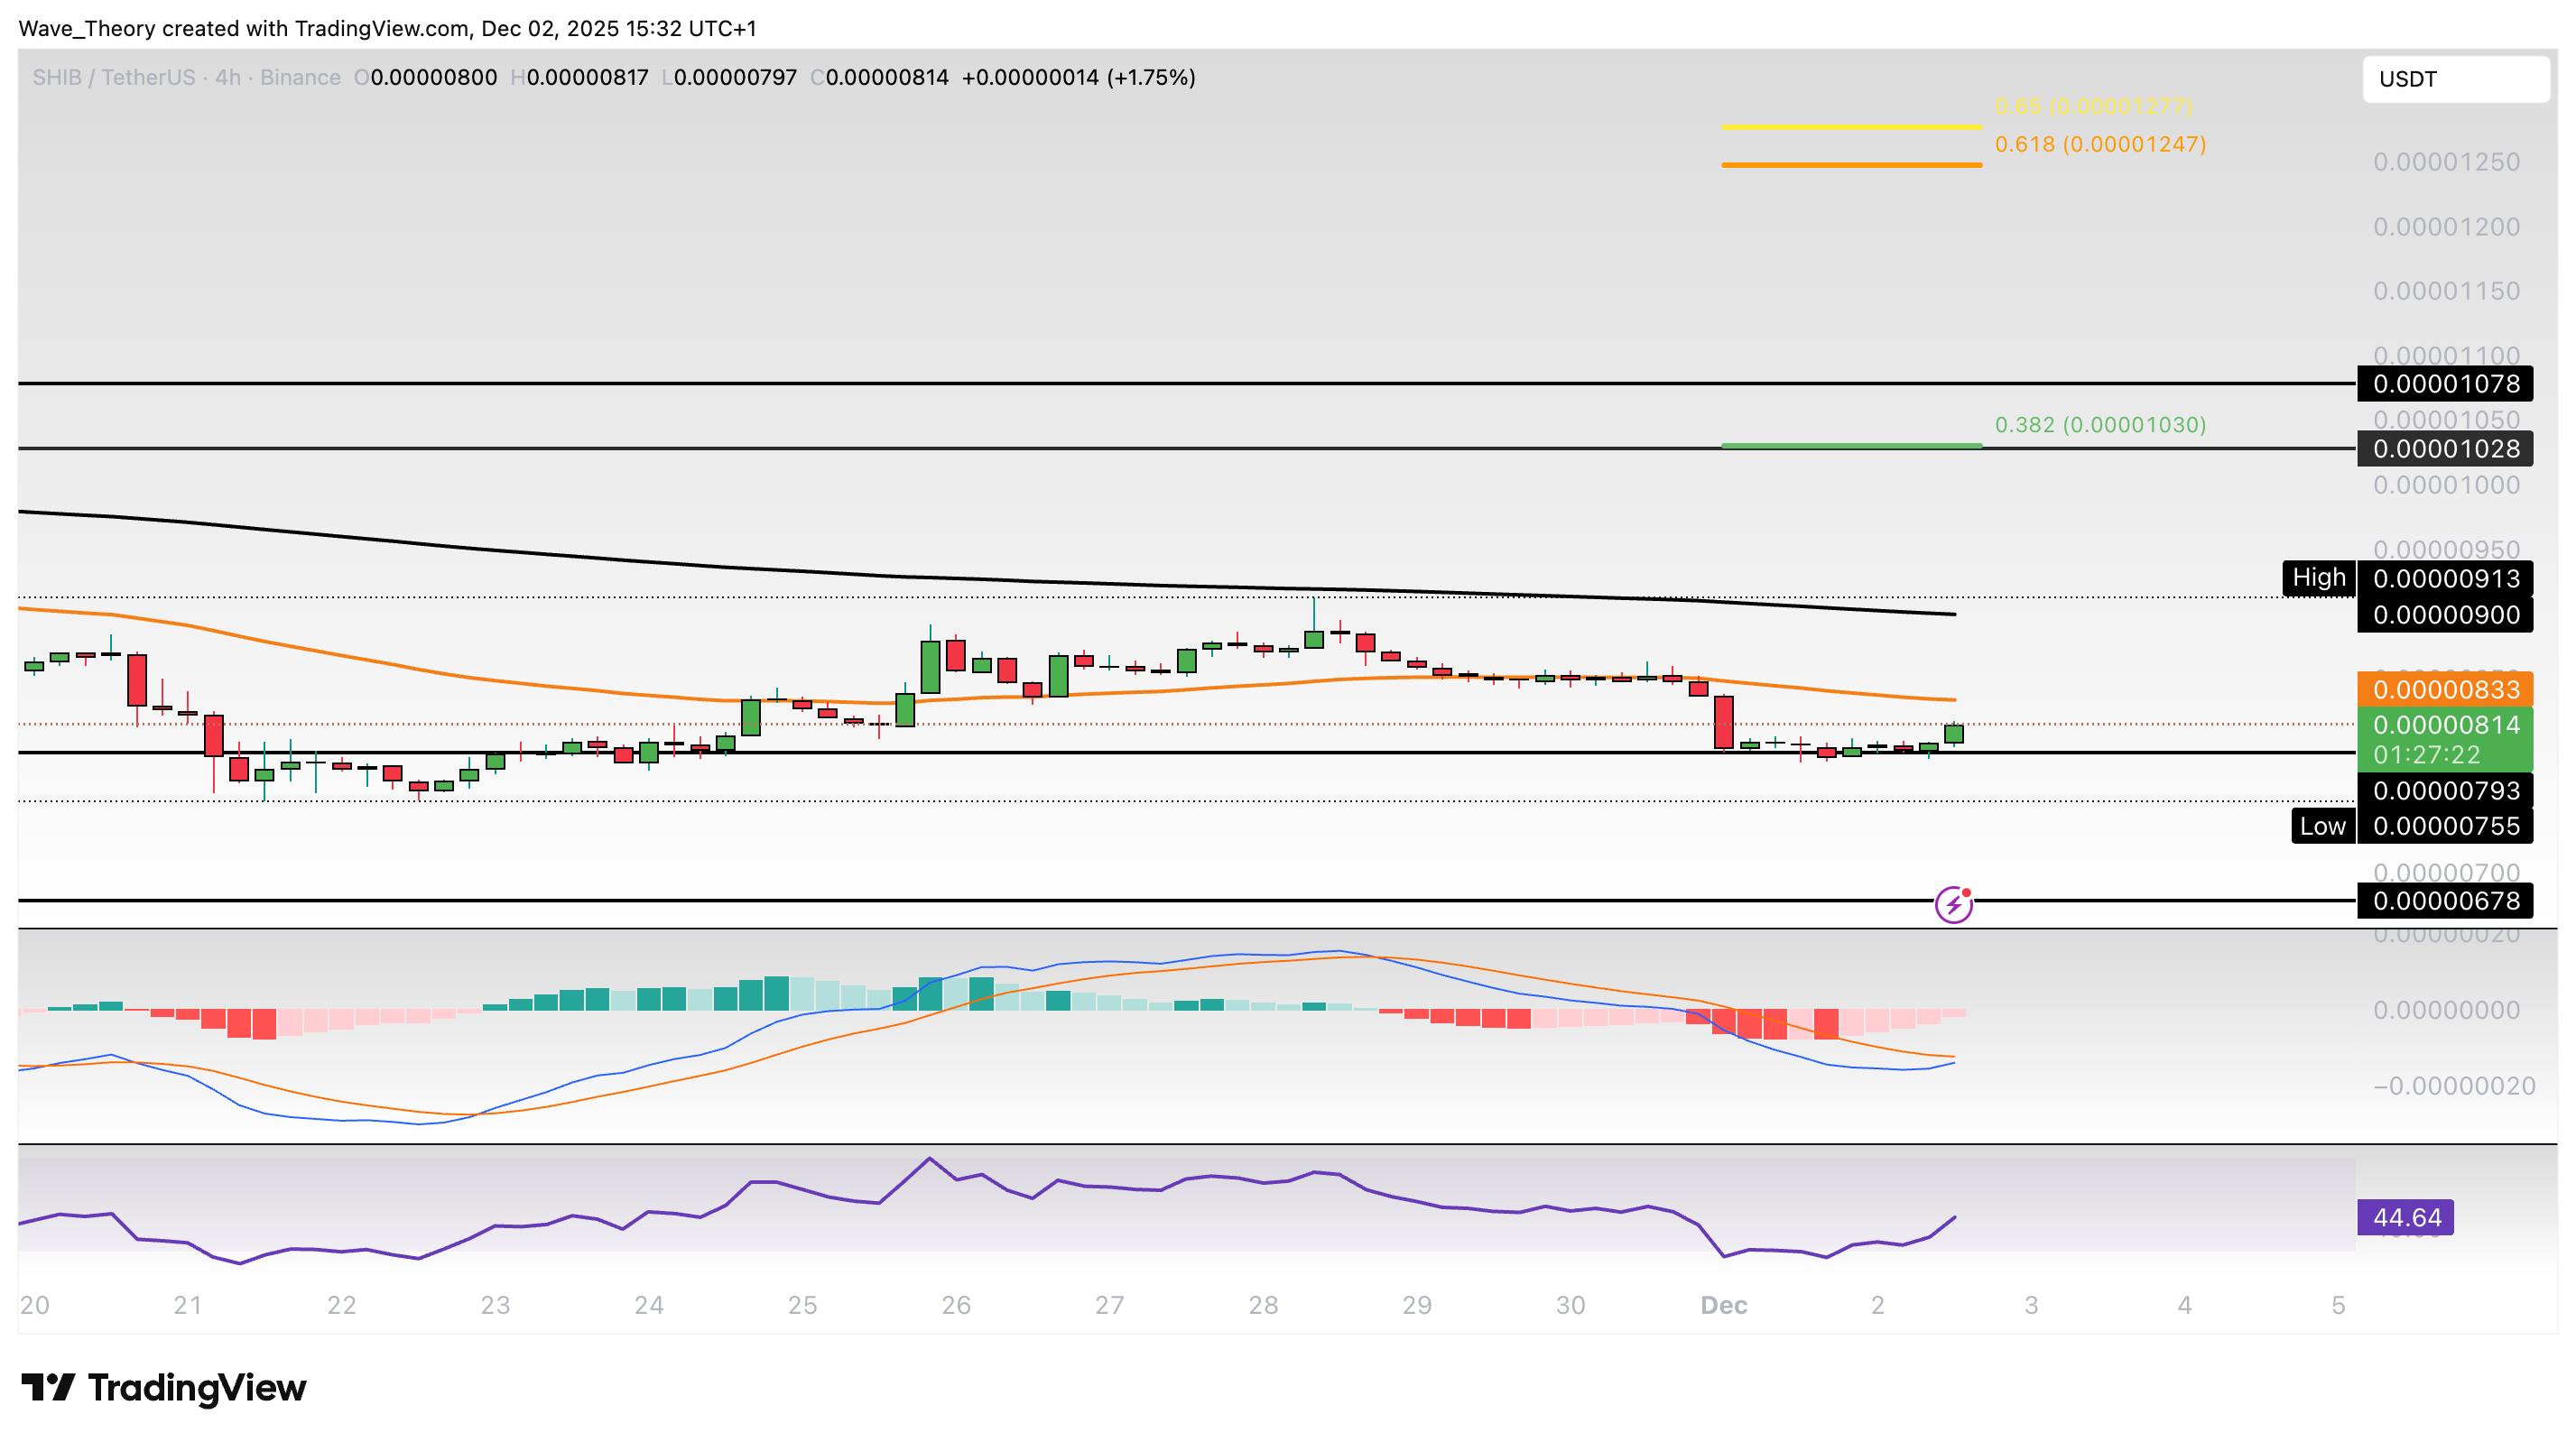Viewport: 2576px width, 1442px height.
Task: Click the purple lightning bolt event icon
Action: [1952, 905]
